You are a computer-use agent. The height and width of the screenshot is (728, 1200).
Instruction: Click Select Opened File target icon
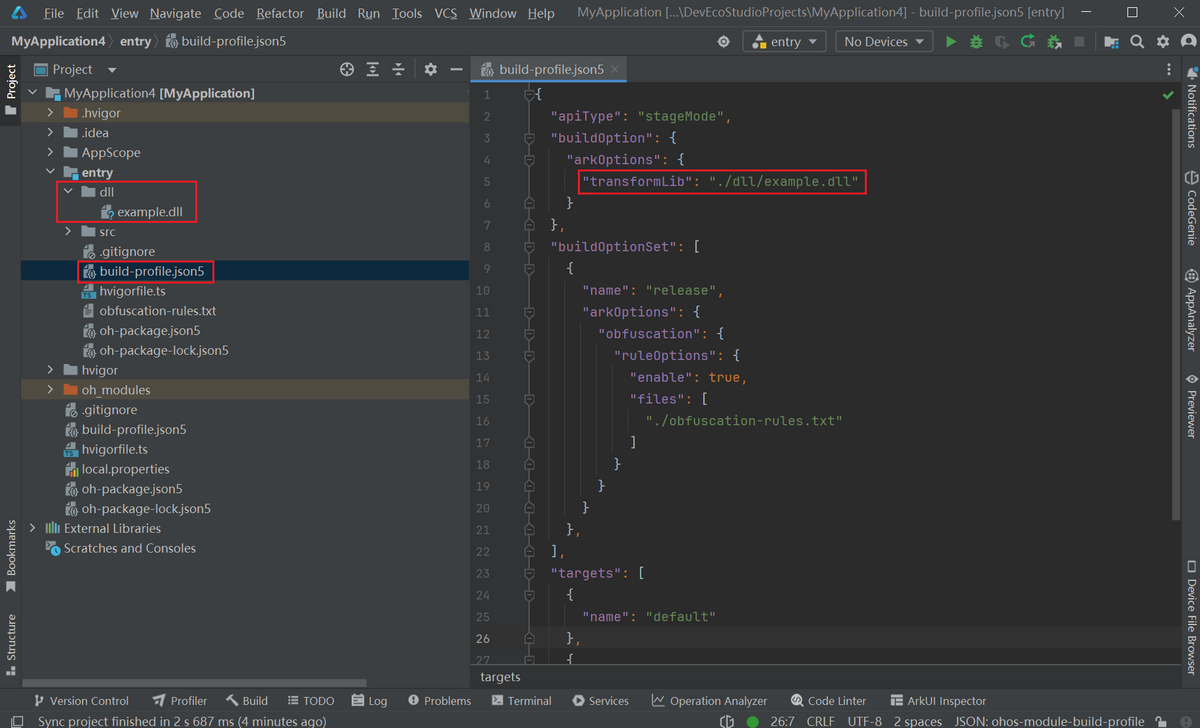point(347,69)
